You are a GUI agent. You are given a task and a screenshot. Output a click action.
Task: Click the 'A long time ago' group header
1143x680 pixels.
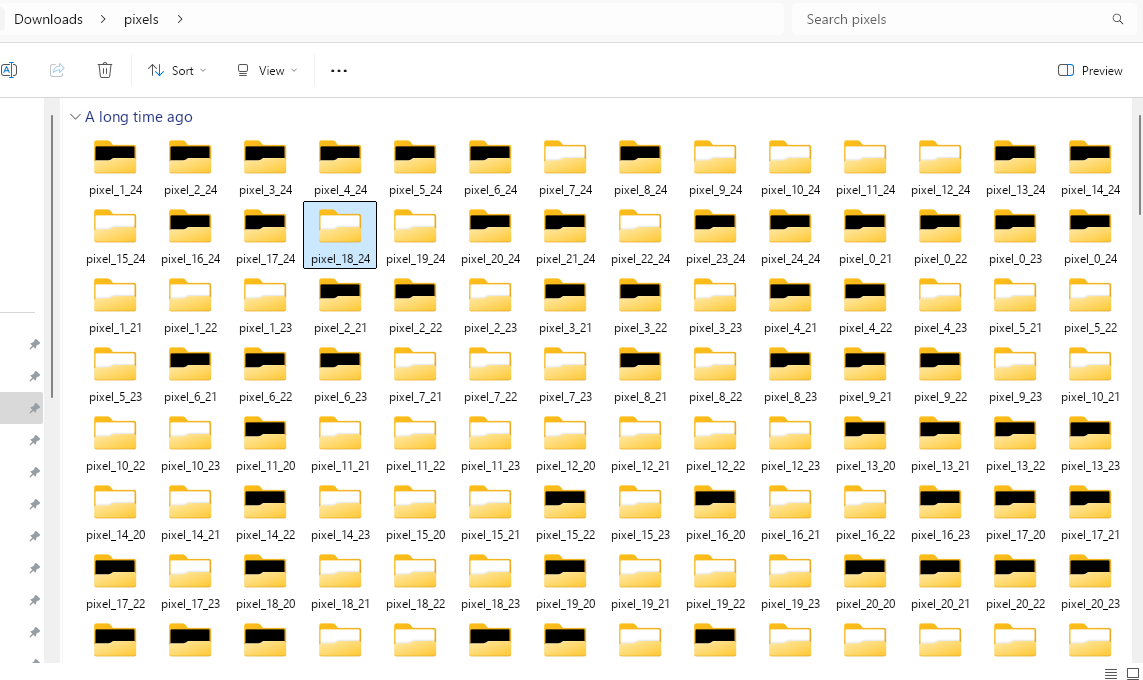(139, 117)
